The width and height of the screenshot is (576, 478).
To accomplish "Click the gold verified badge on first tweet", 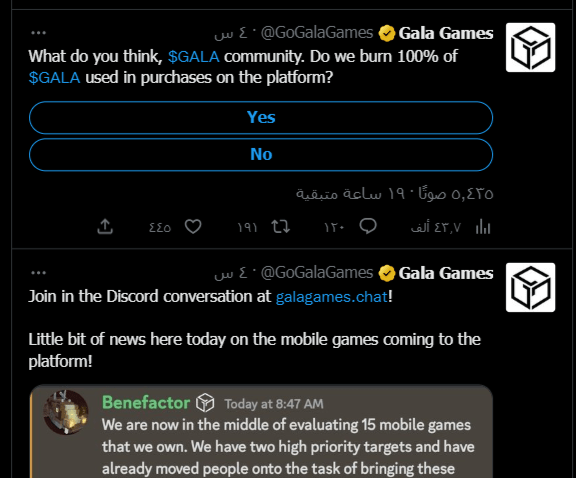I will (x=387, y=33).
